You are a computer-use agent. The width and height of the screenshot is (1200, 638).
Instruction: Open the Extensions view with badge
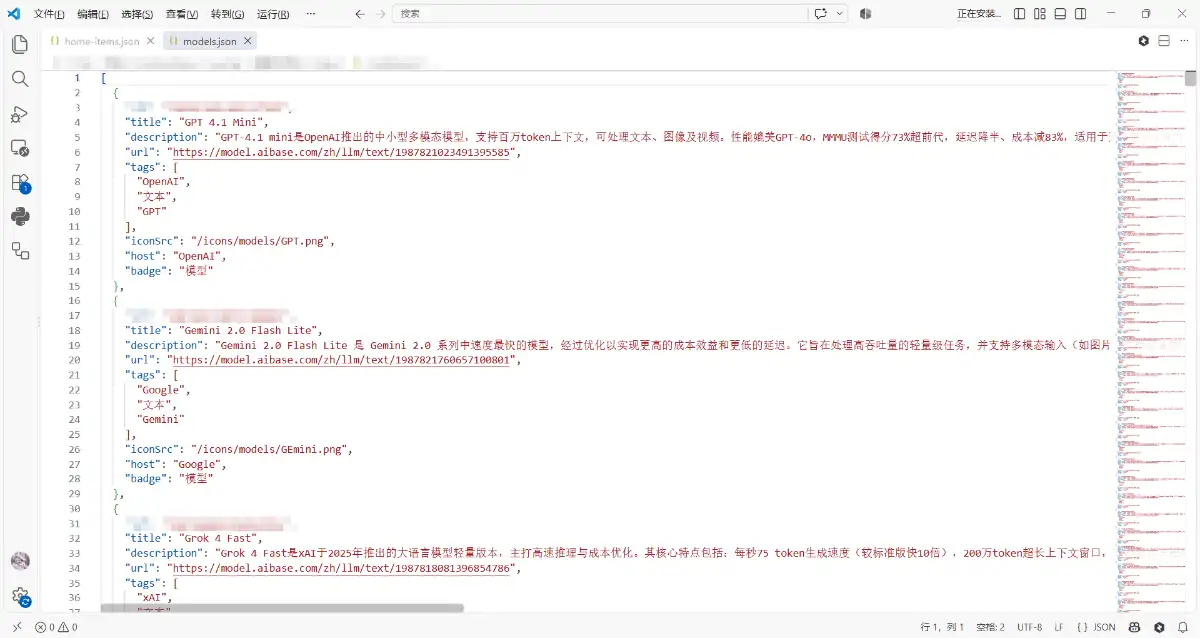point(19,182)
